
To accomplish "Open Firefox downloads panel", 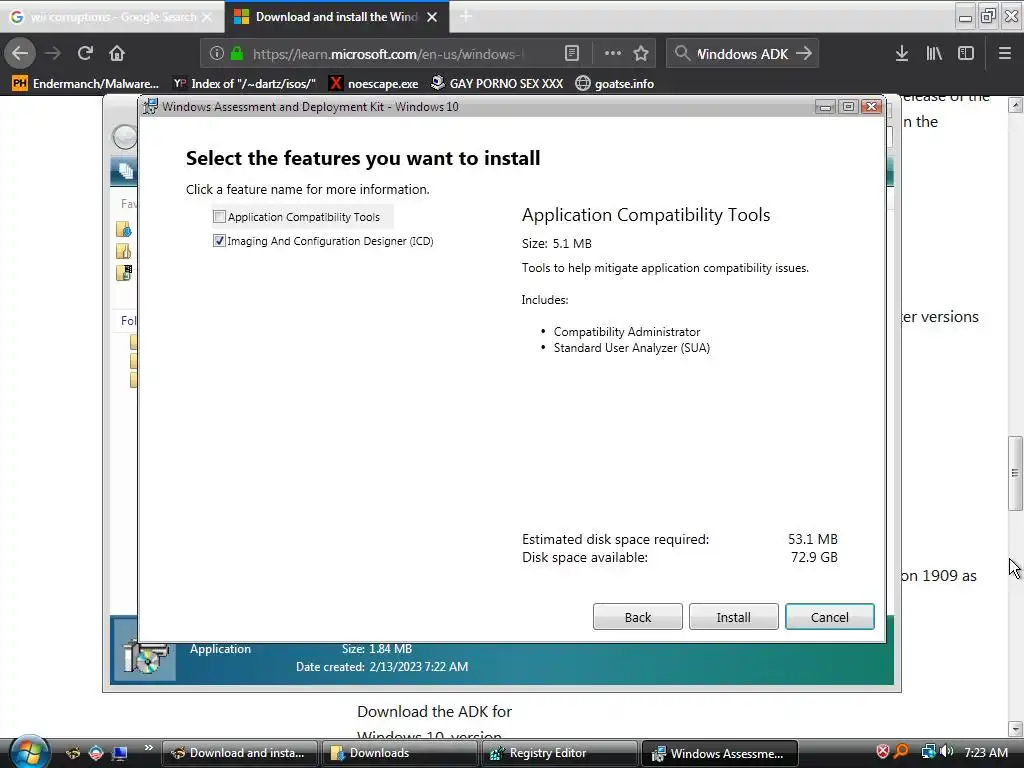I will [x=902, y=54].
